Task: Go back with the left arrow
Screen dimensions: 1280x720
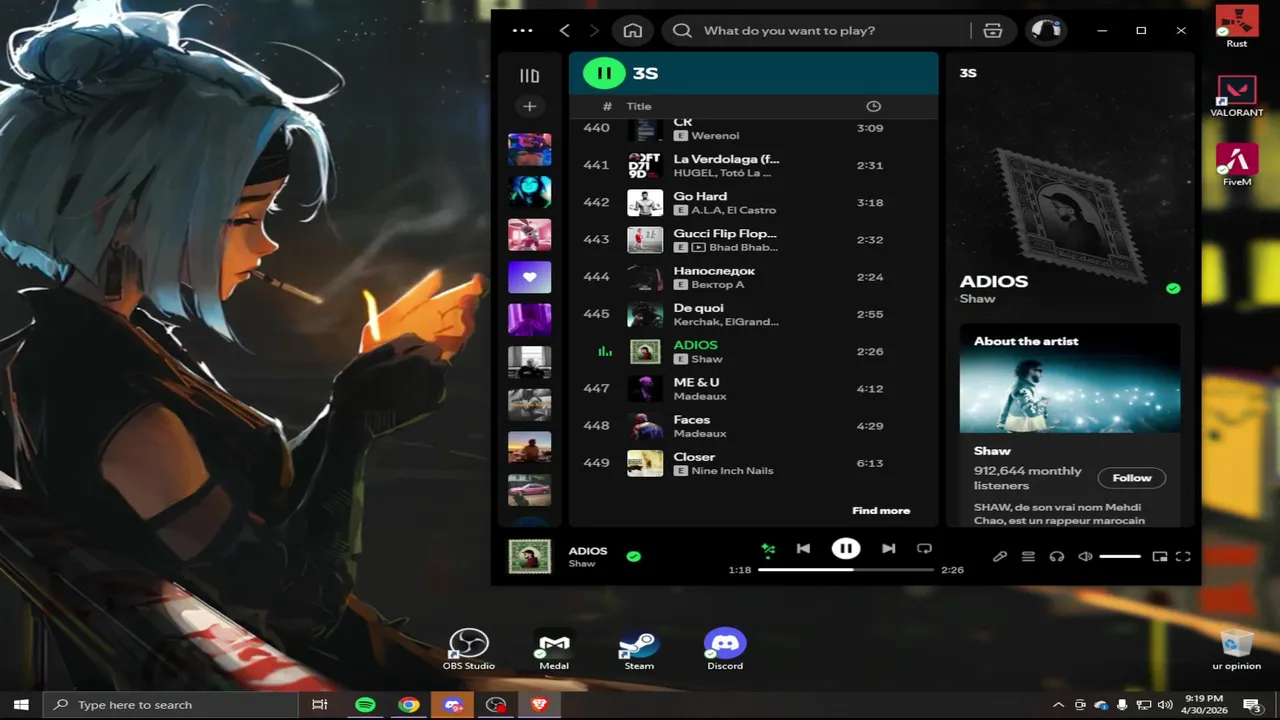Action: click(x=565, y=30)
